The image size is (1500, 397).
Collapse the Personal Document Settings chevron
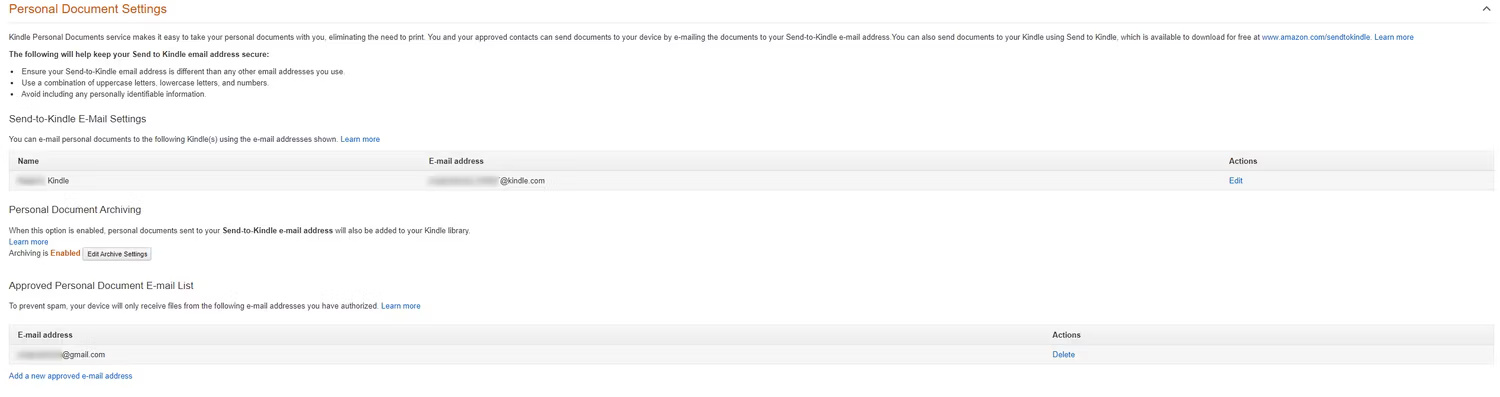(1486, 9)
